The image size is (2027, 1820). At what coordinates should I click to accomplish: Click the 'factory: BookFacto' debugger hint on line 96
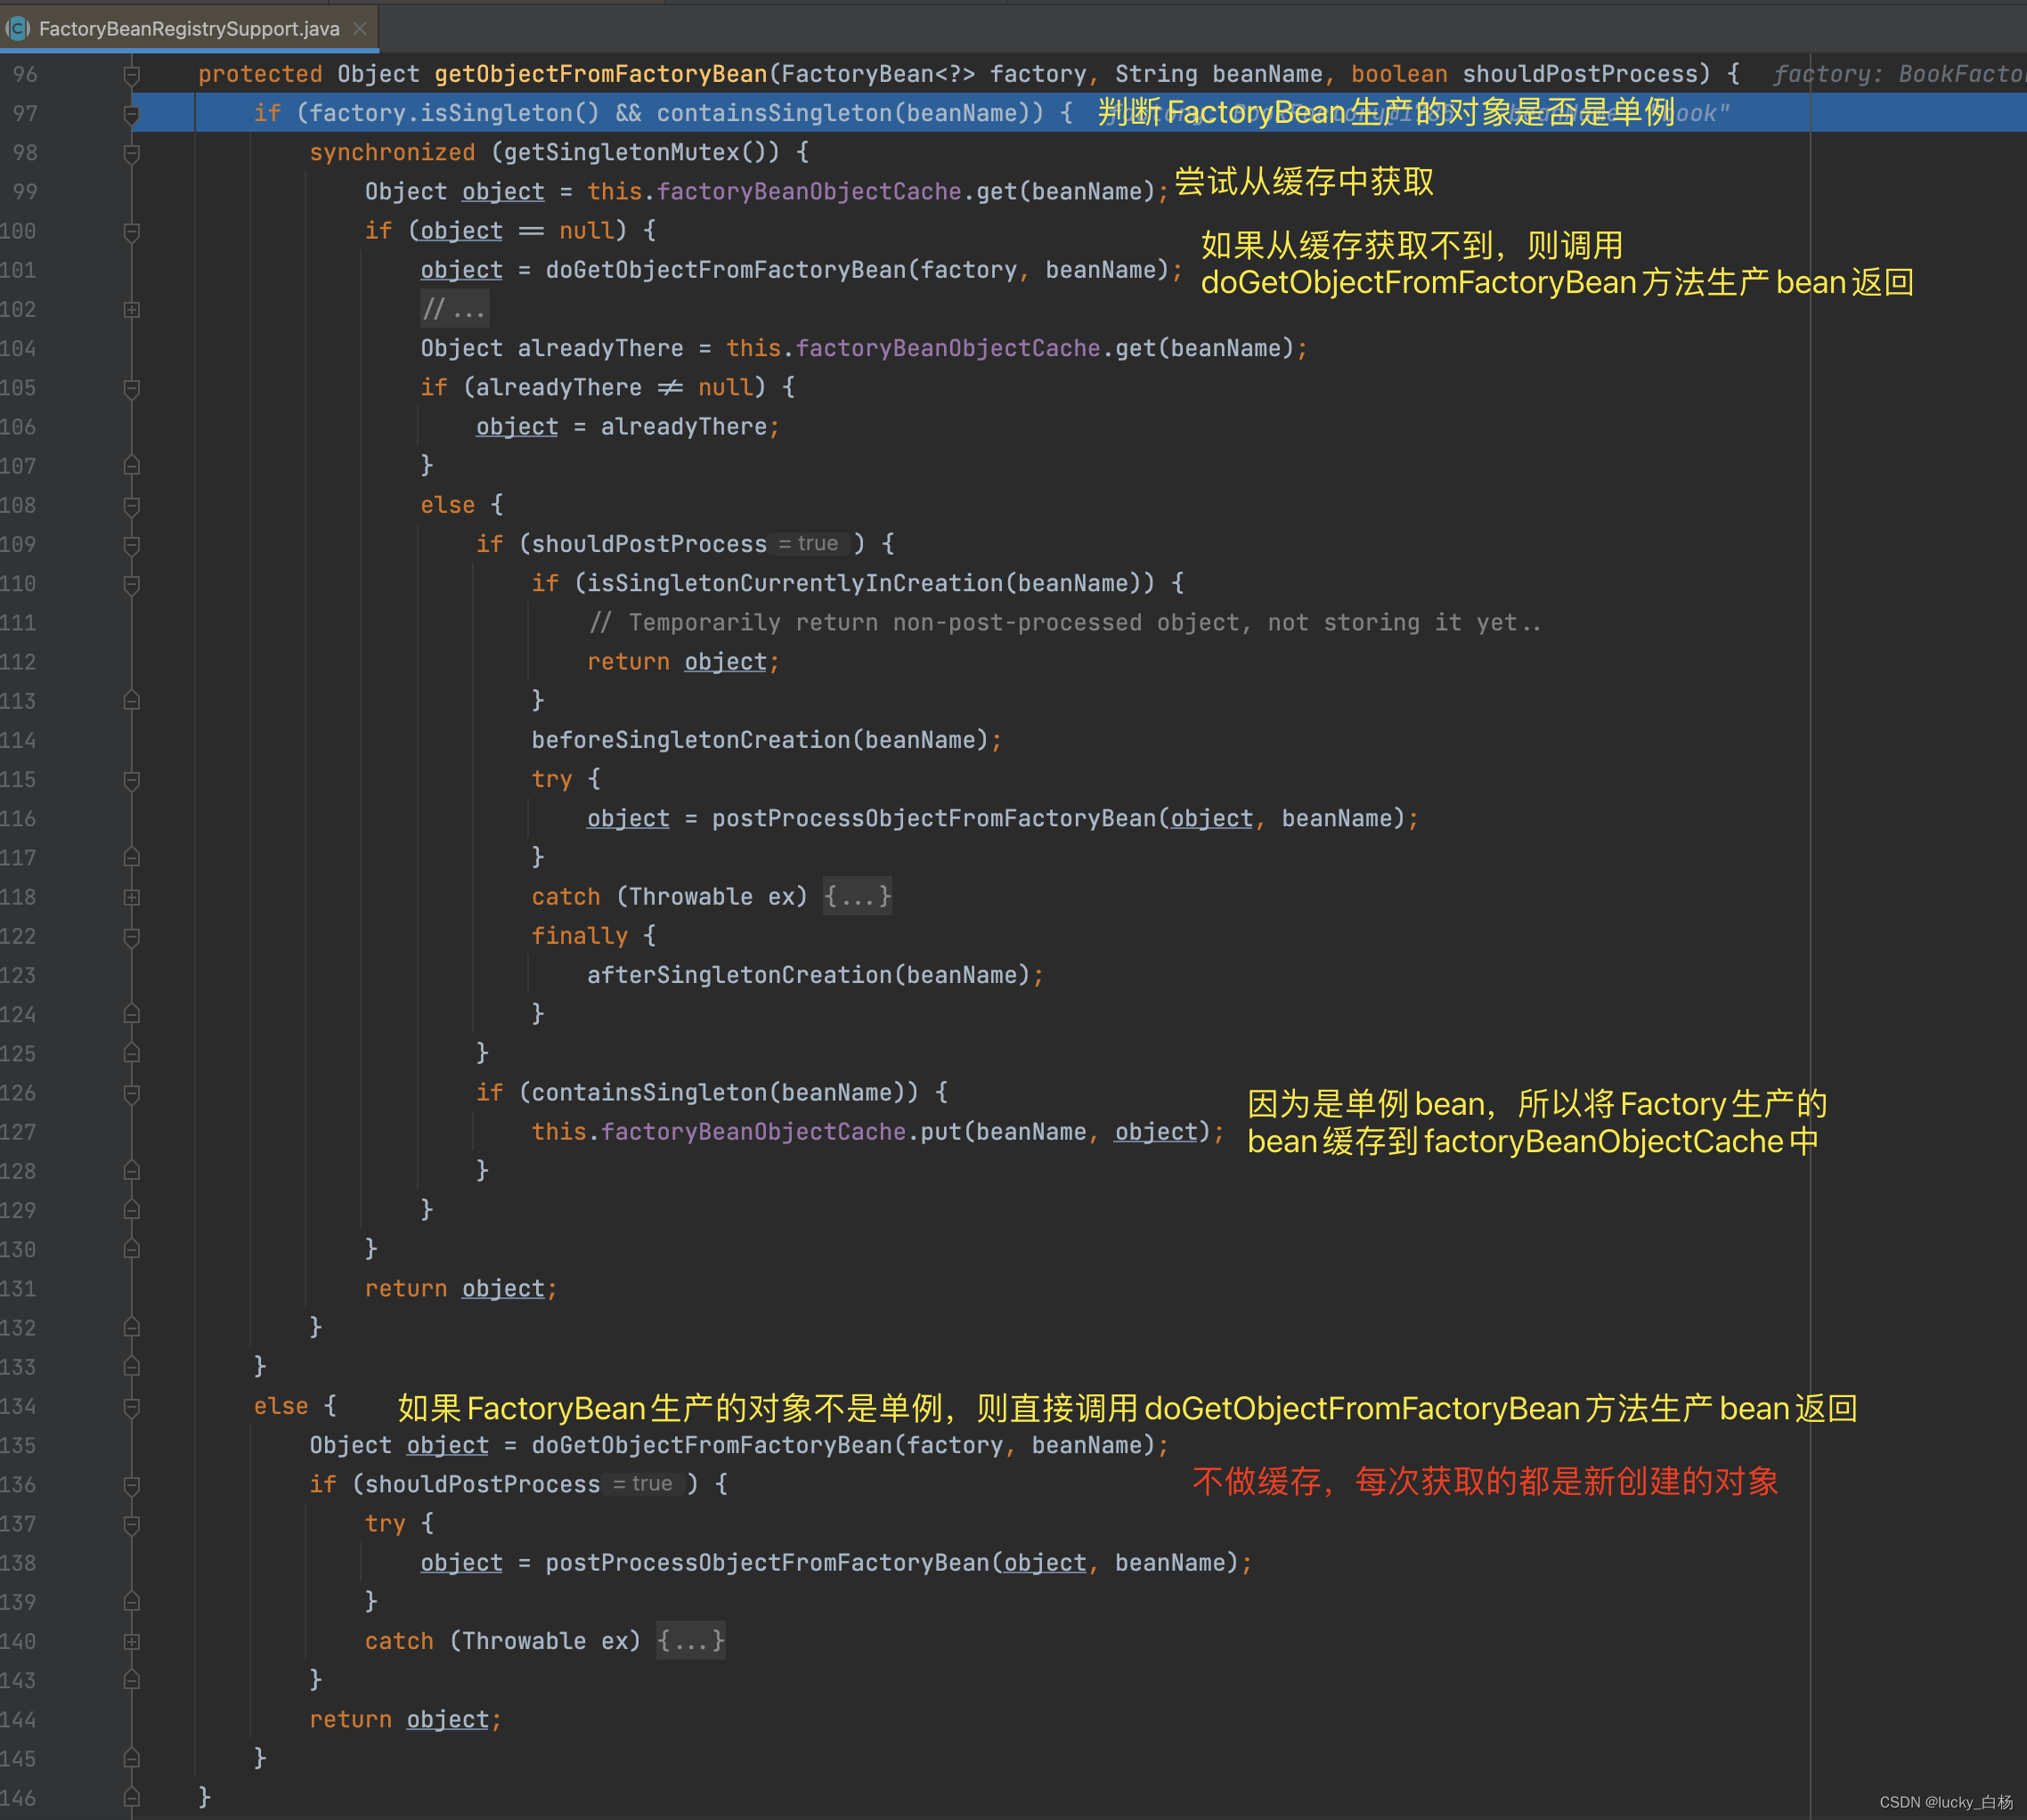(1900, 74)
